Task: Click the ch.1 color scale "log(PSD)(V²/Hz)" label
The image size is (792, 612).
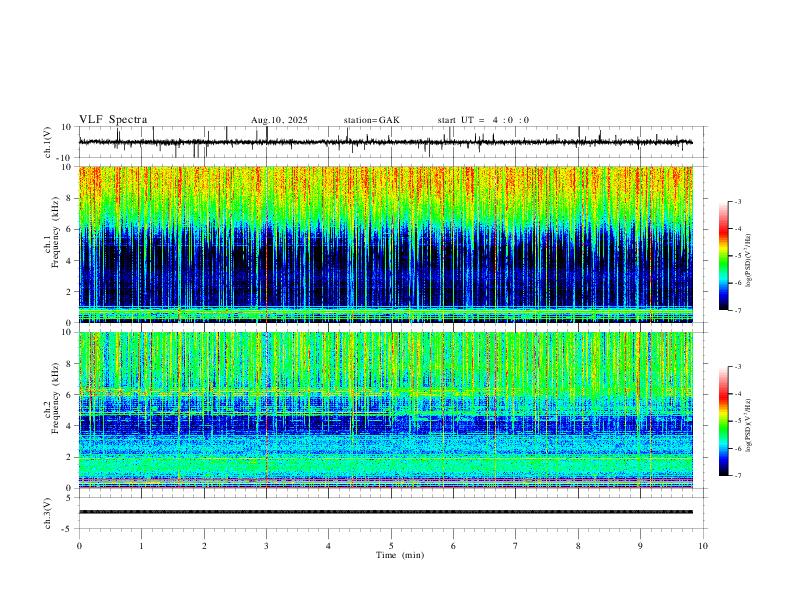Action: pos(749,261)
